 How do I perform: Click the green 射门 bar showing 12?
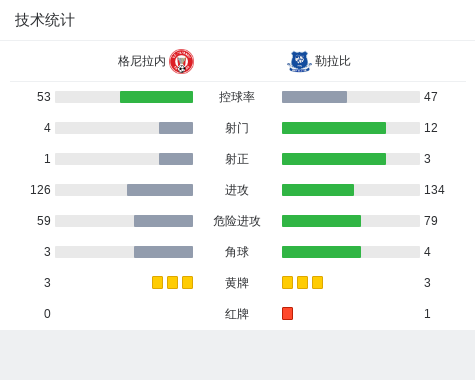click(x=334, y=128)
